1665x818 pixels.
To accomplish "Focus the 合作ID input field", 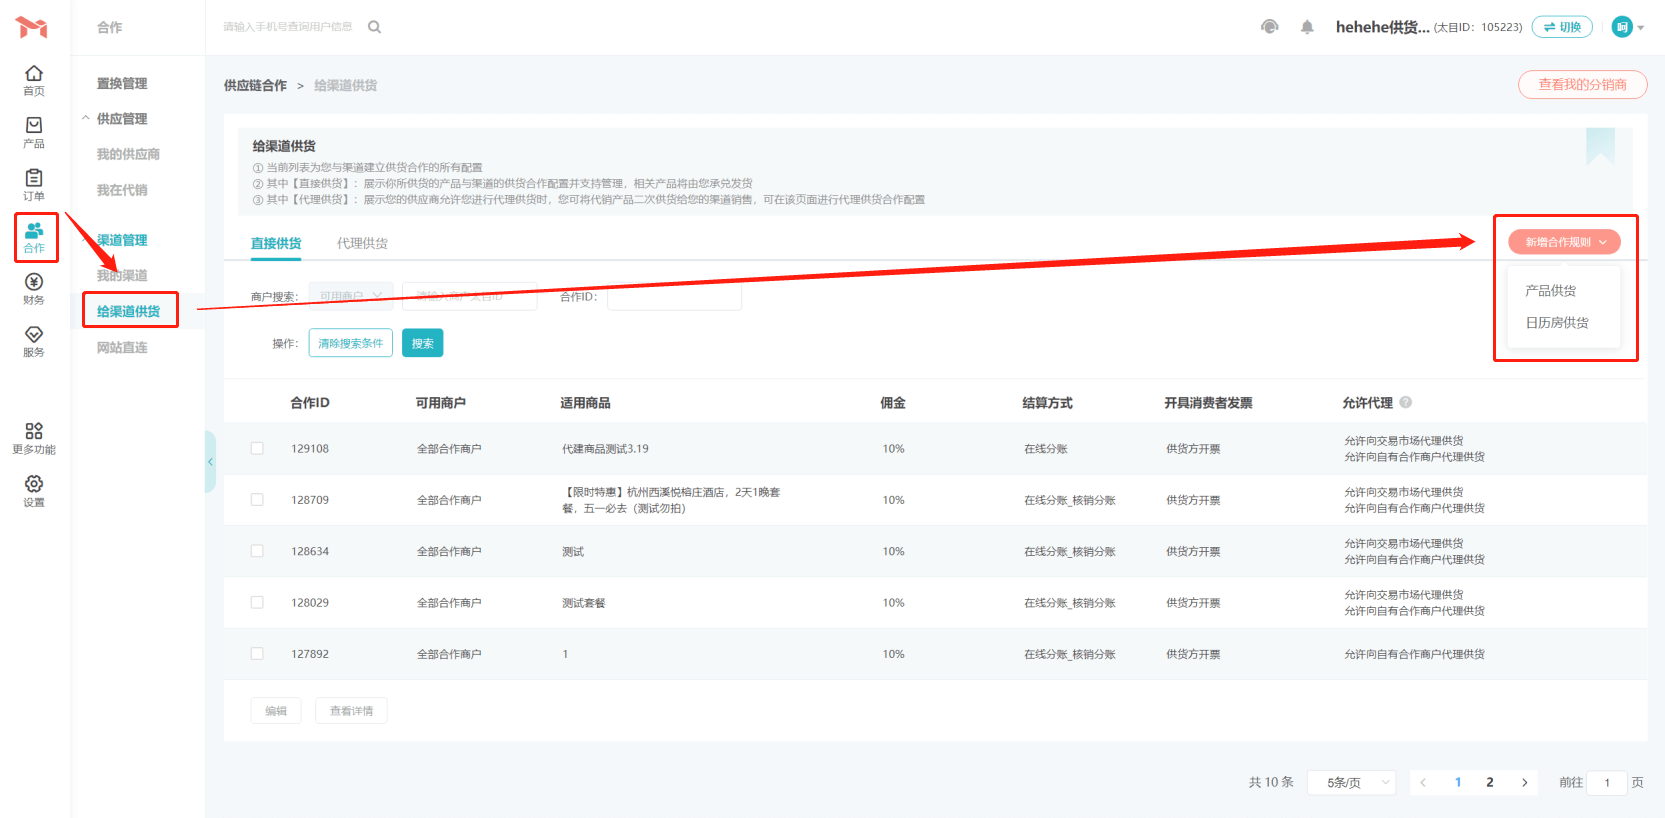I will (x=674, y=296).
